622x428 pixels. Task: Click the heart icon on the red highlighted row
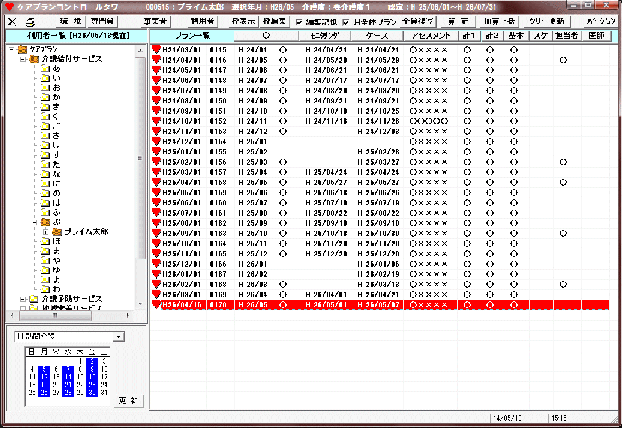[156, 305]
